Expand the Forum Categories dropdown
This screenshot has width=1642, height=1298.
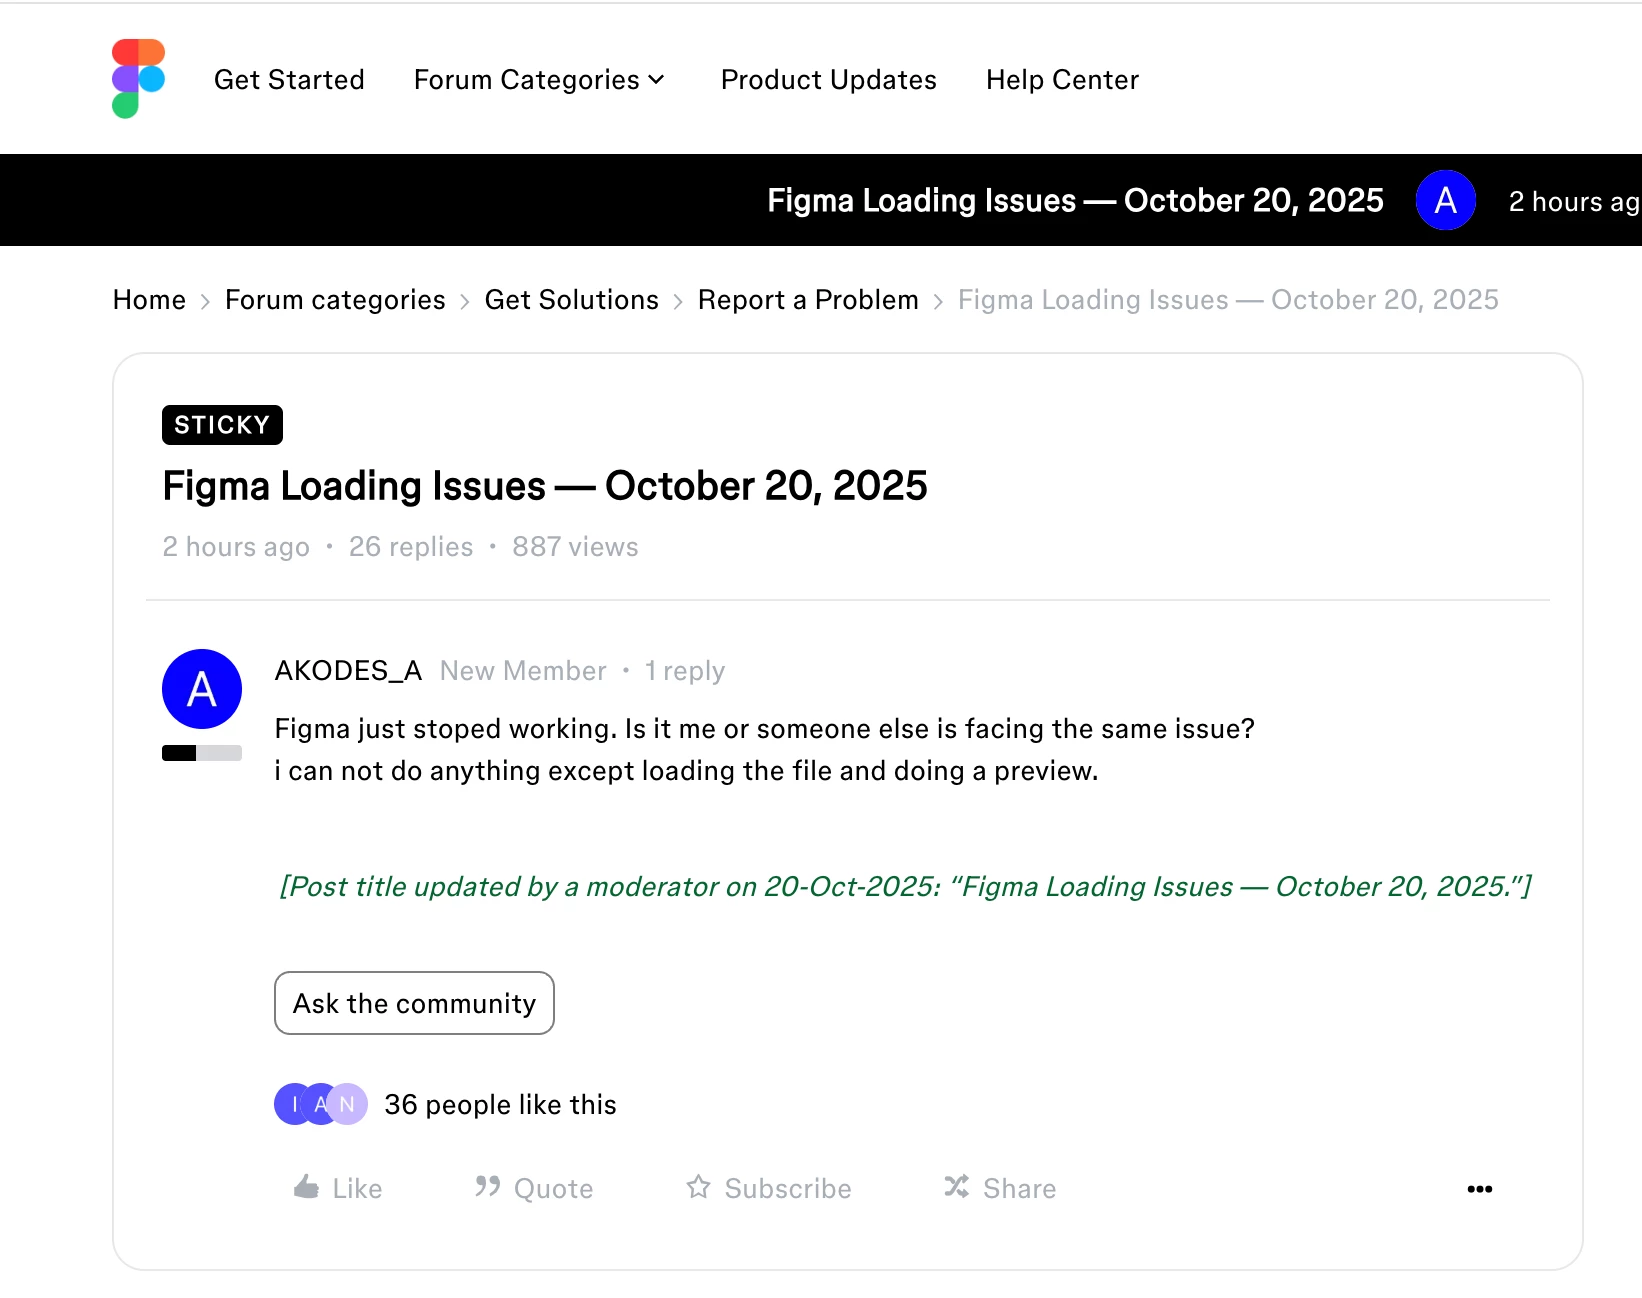(539, 80)
